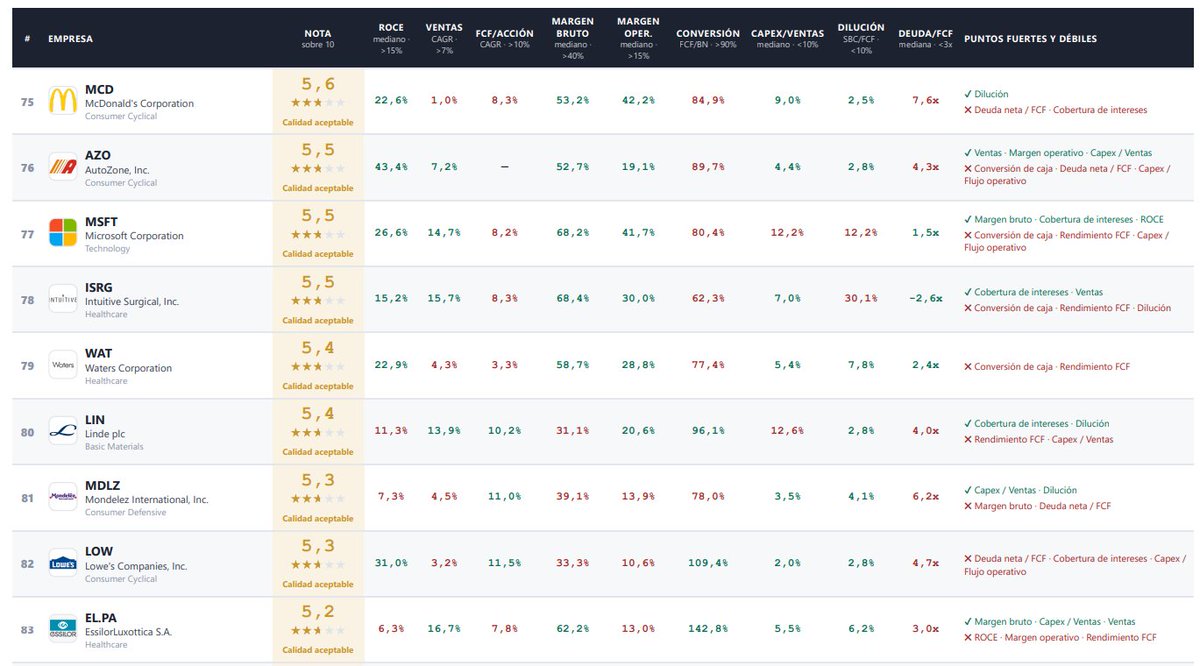Click the Lowe's logo icon
The width and height of the screenshot is (1200, 666).
pyautogui.click(x=63, y=562)
